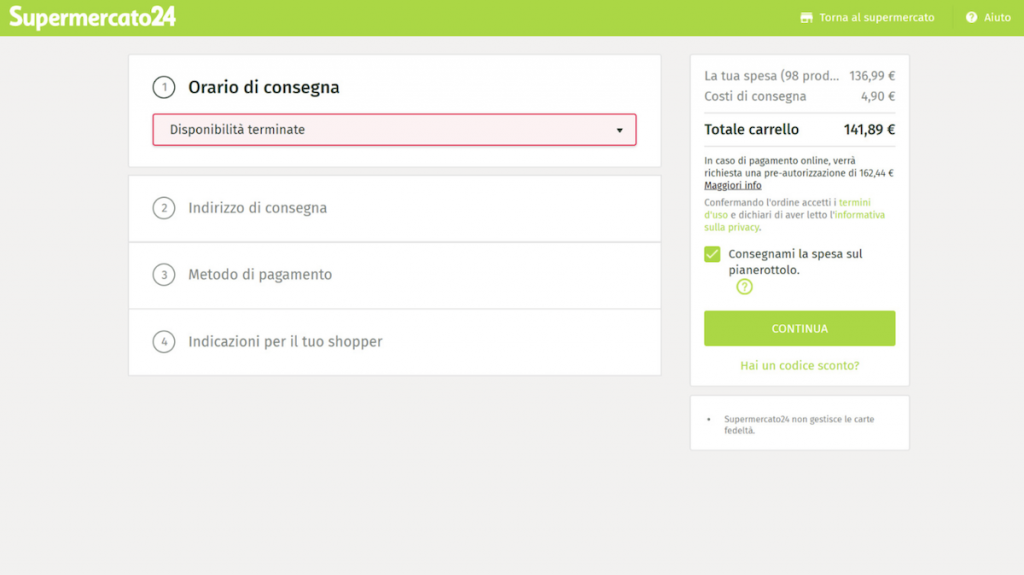The width and height of the screenshot is (1024, 575).
Task: Uncheck the Consegnami la spesa sul pianerottolo checkbox
Action: [712, 254]
